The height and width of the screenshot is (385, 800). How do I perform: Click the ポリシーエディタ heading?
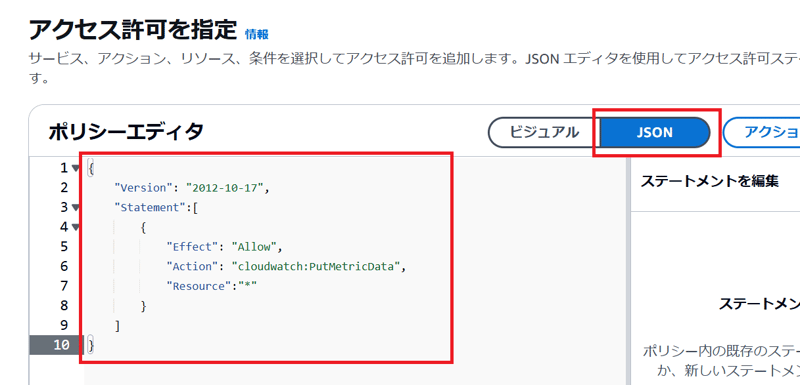[126, 132]
